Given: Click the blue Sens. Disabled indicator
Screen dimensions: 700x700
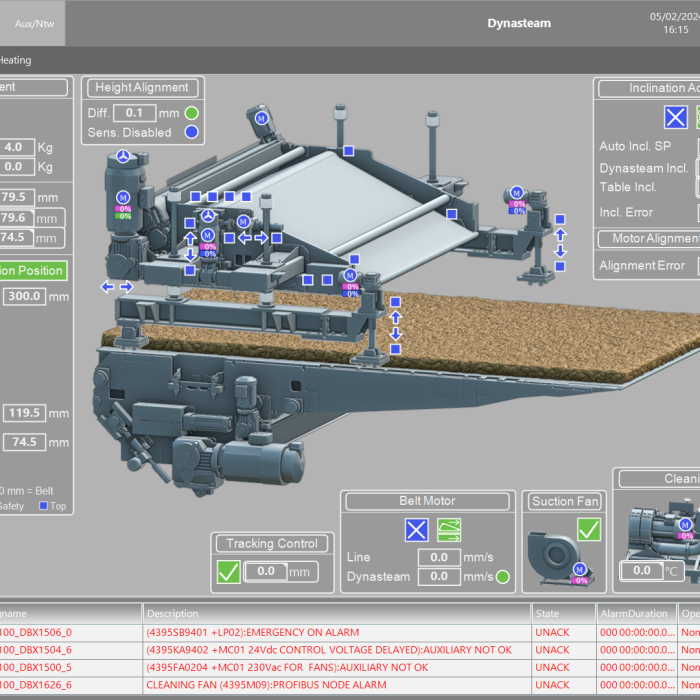Looking at the screenshot, I should (191, 132).
